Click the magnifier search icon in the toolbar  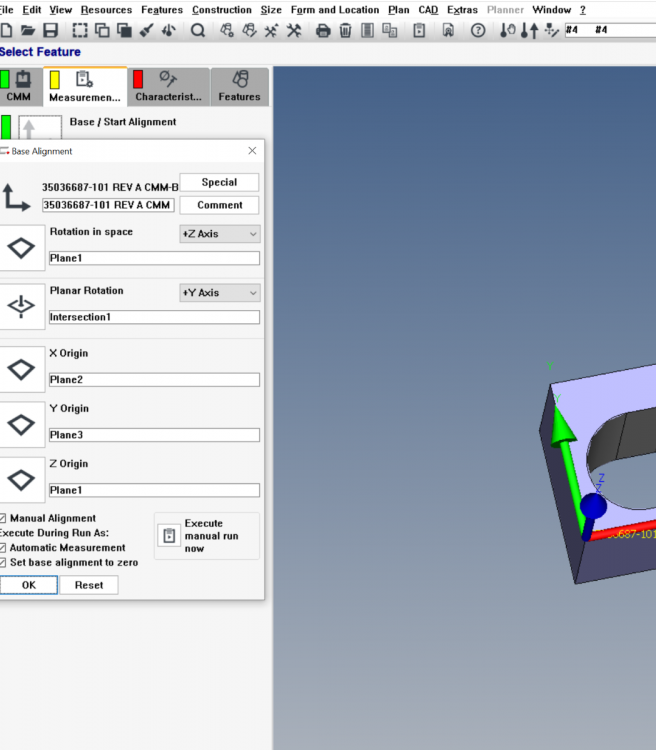198,31
